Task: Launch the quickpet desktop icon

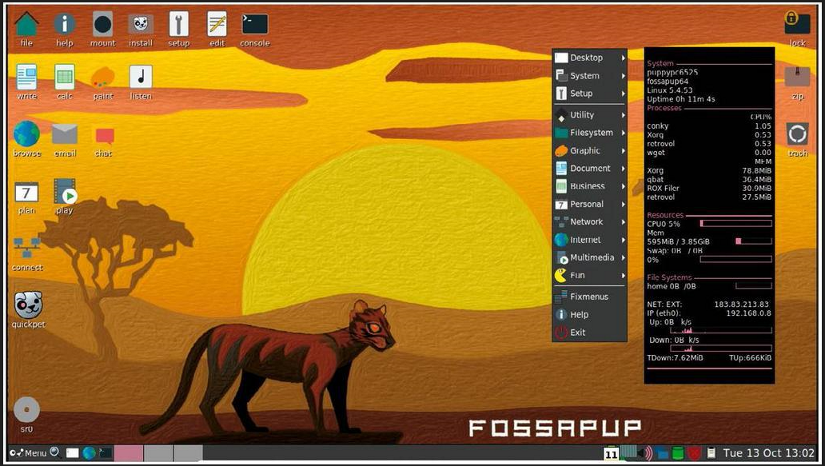Action: [x=28, y=304]
